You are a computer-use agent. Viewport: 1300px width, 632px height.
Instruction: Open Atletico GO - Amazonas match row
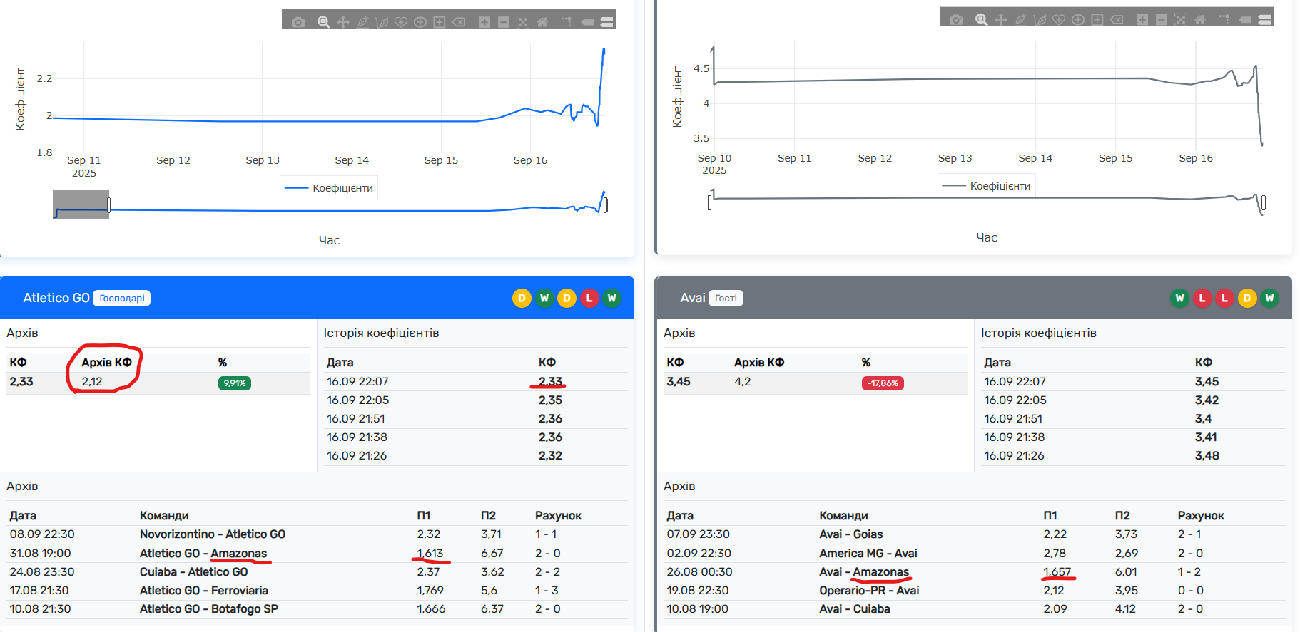[x=203, y=553]
